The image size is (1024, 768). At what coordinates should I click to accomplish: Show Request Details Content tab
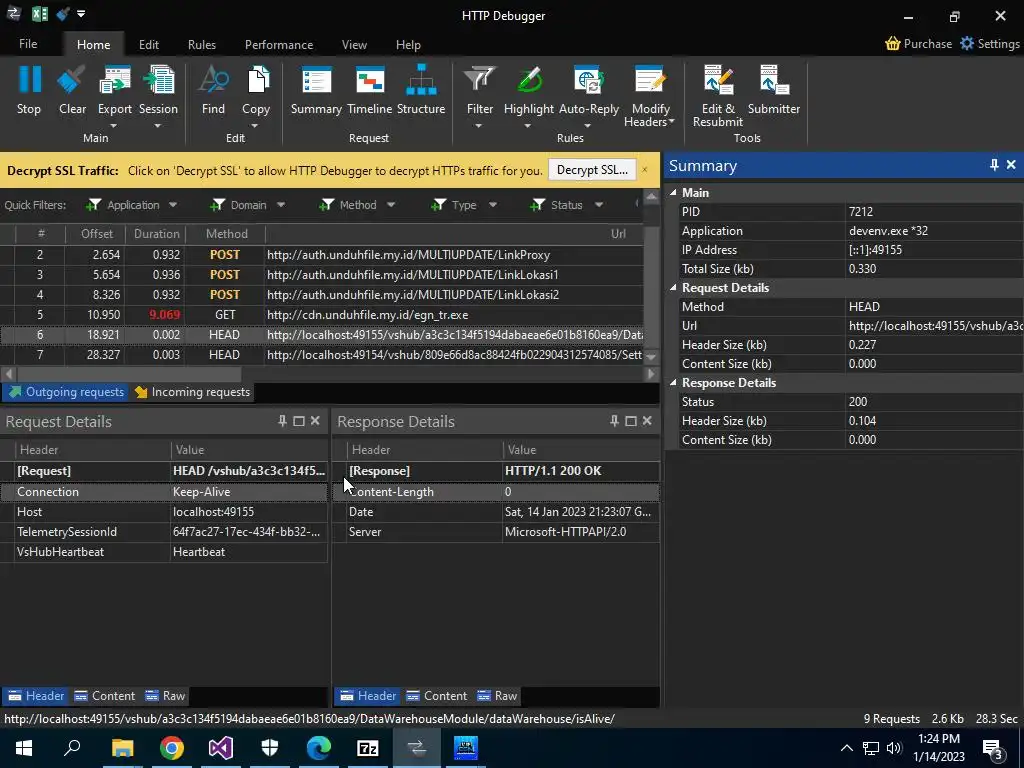(x=104, y=696)
